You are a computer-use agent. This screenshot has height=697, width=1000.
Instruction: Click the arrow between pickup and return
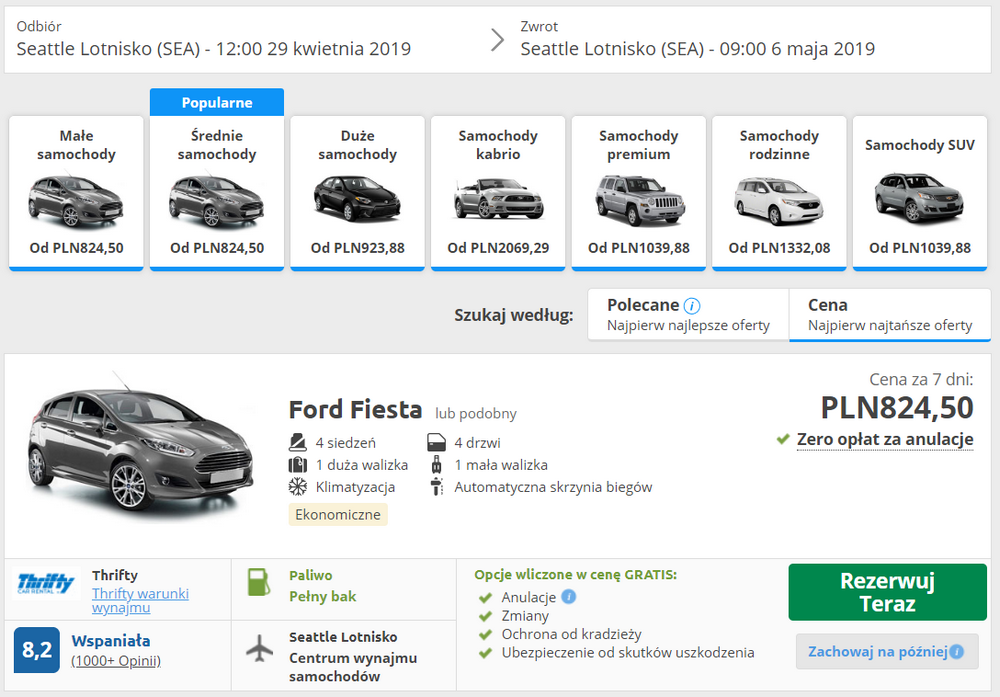point(497,40)
